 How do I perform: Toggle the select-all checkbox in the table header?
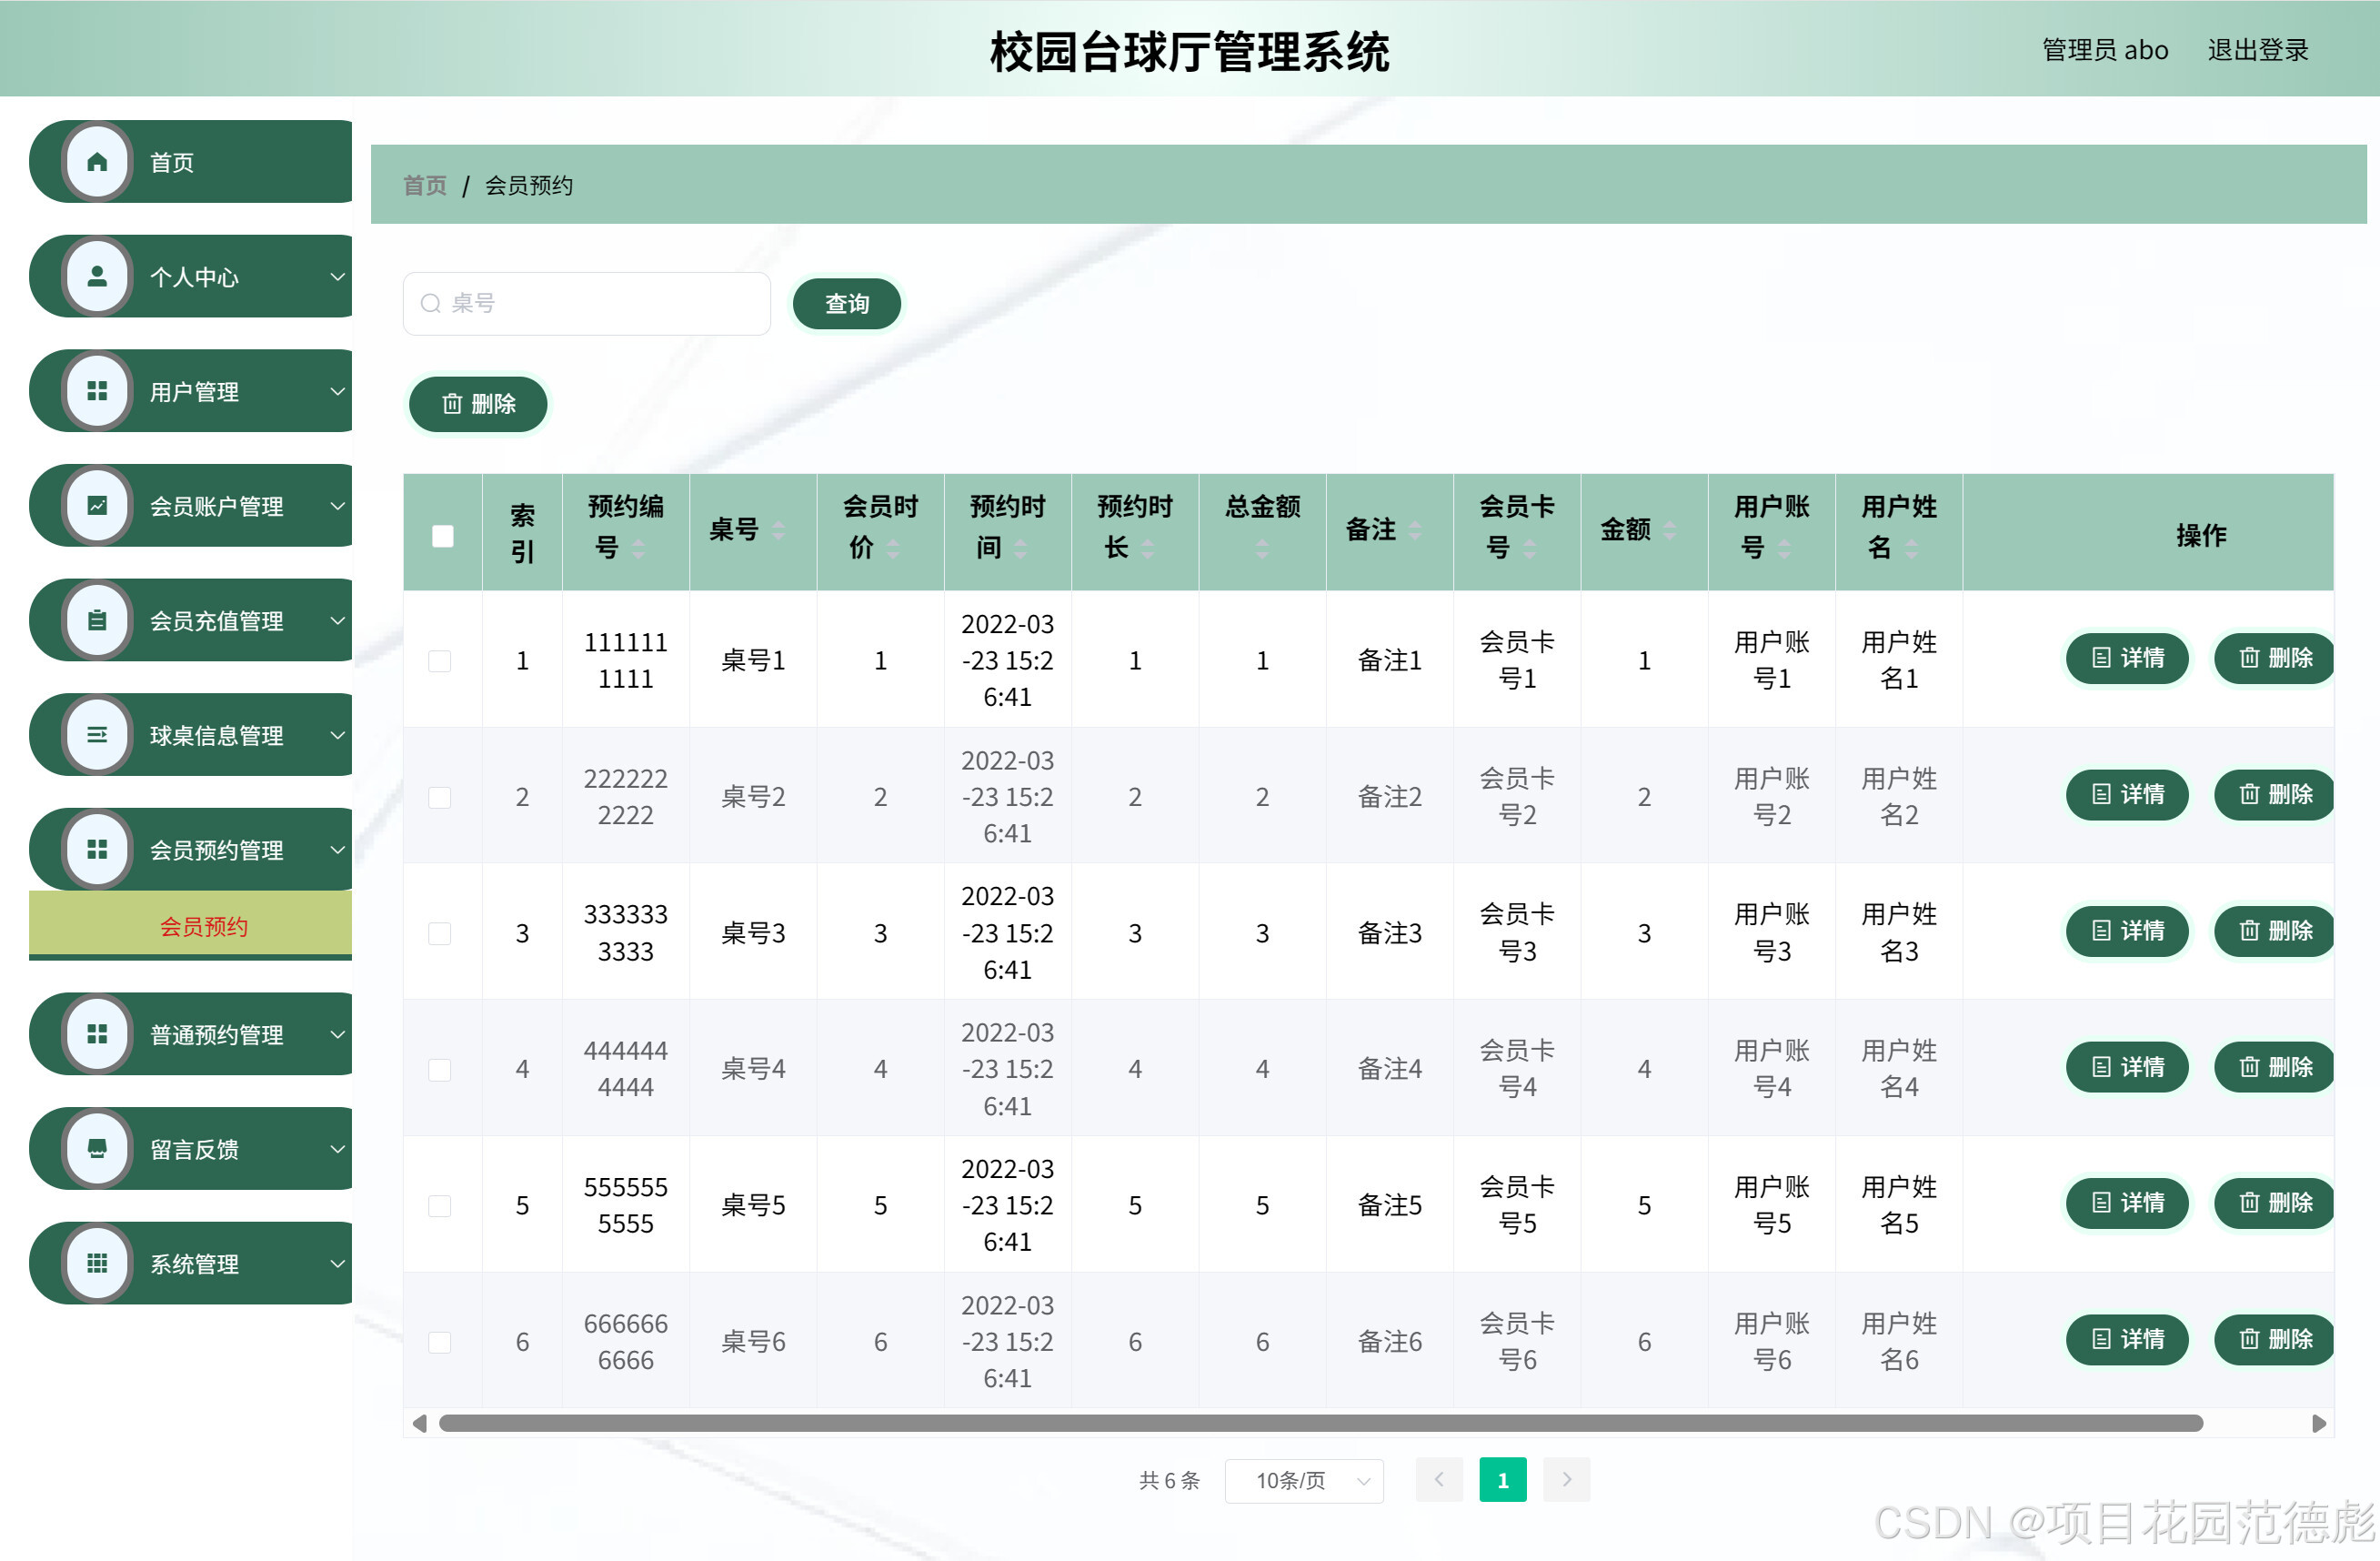[441, 536]
